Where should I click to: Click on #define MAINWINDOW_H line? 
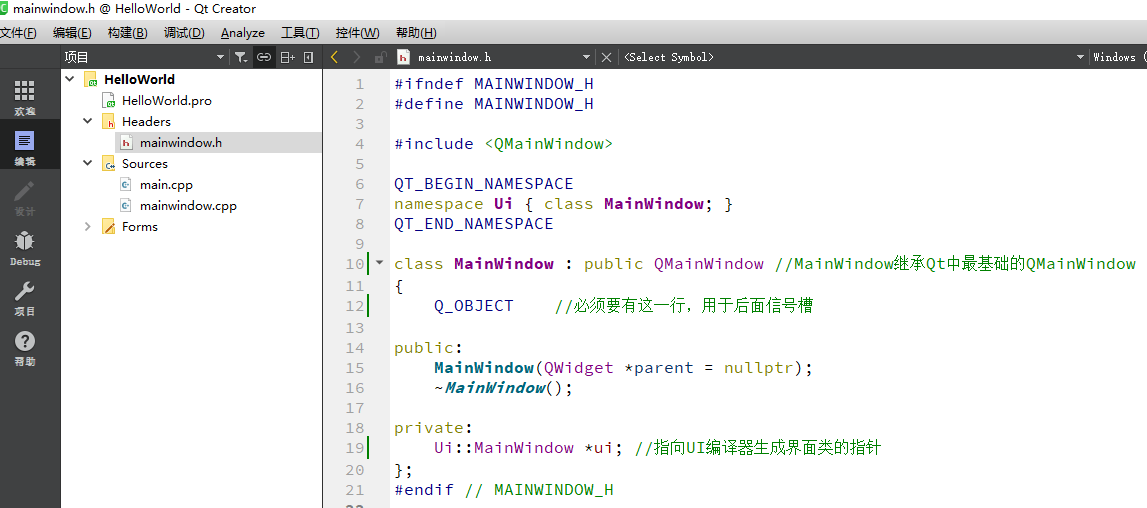(494, 104)
